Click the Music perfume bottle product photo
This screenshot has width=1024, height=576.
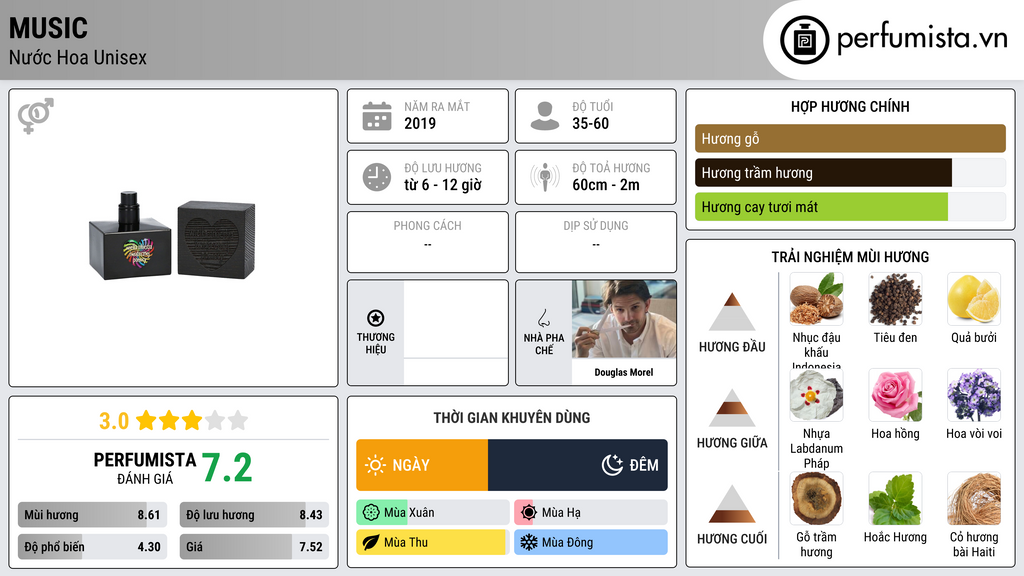[x=172, y=236]
